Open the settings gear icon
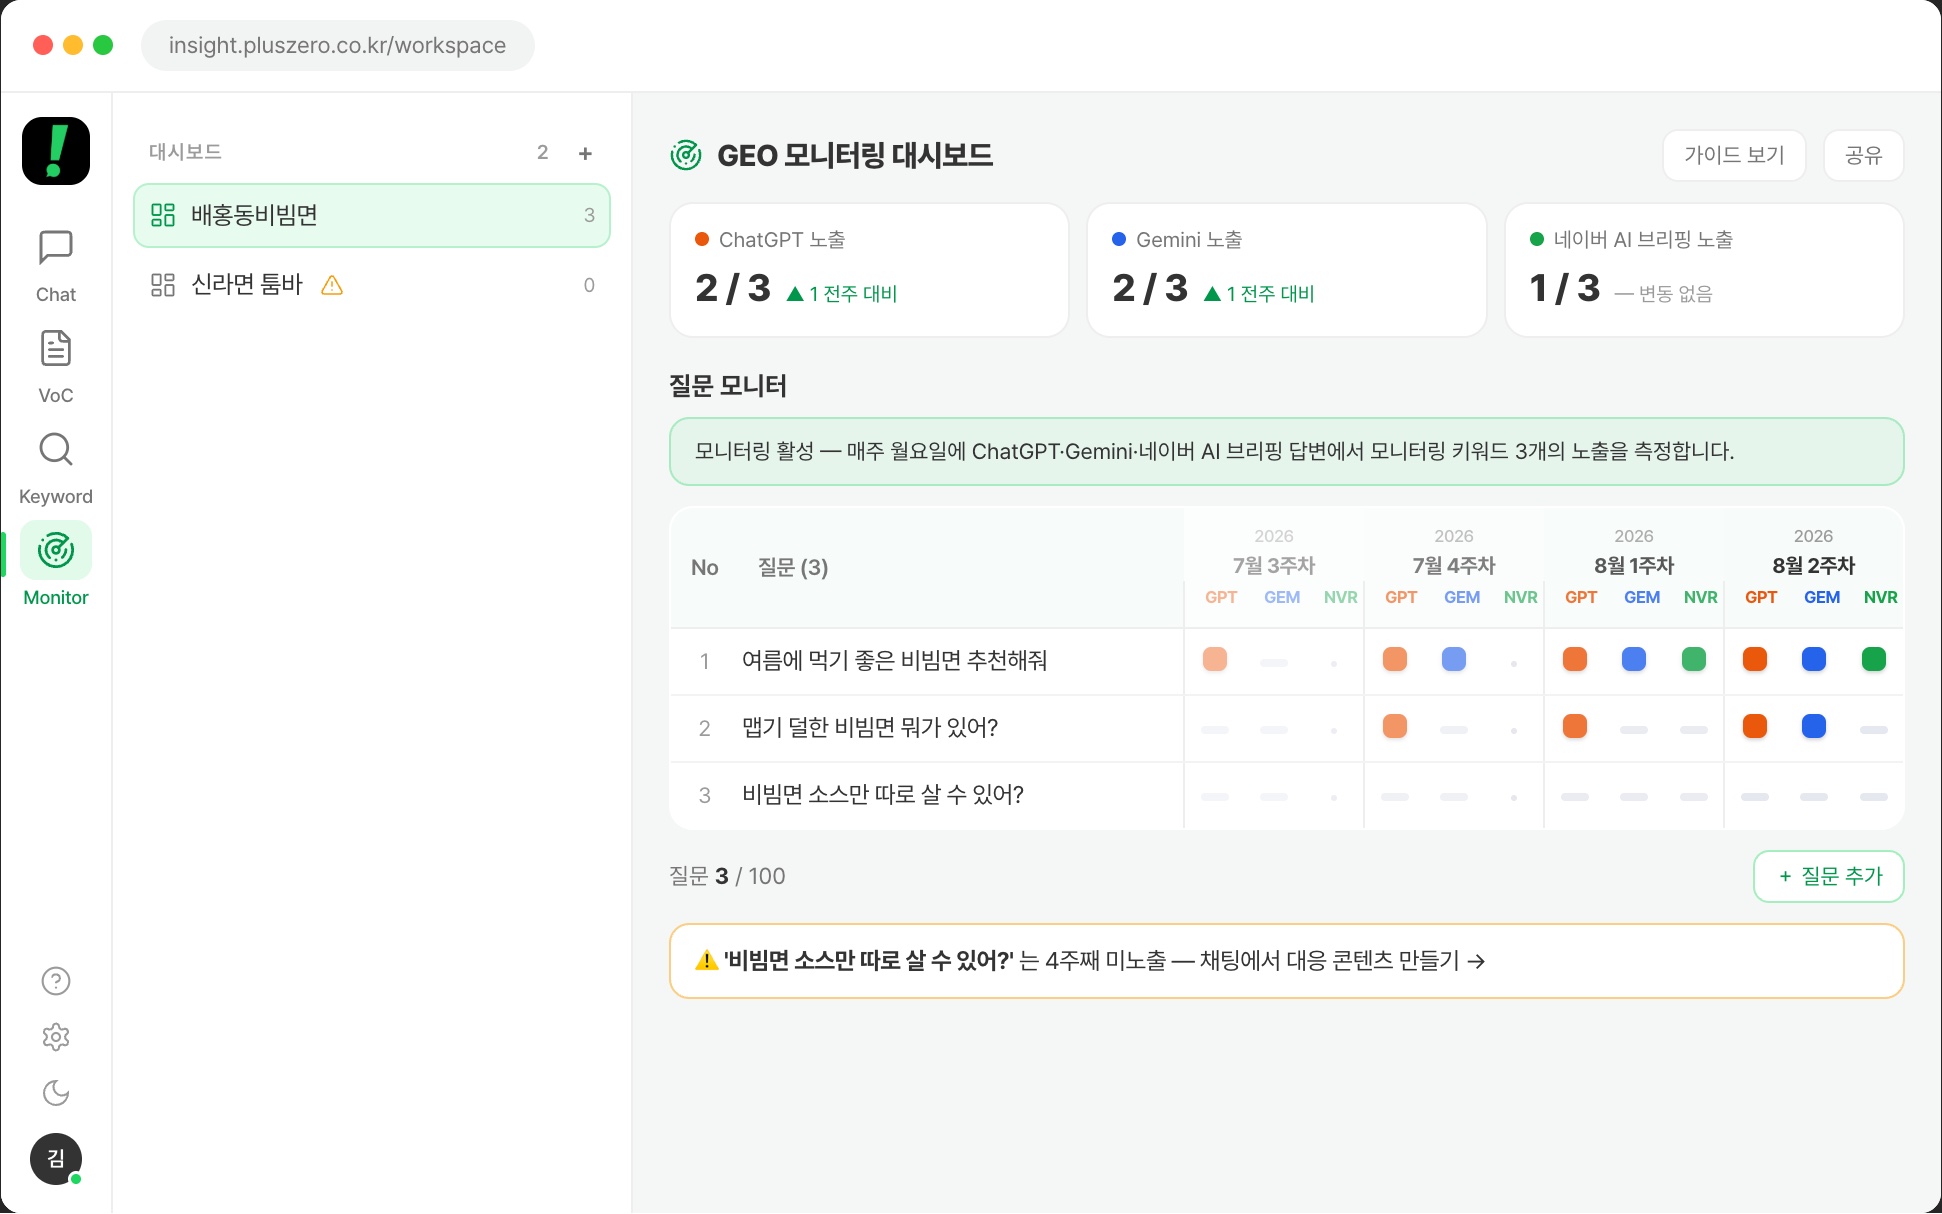 pos(56,1037)
